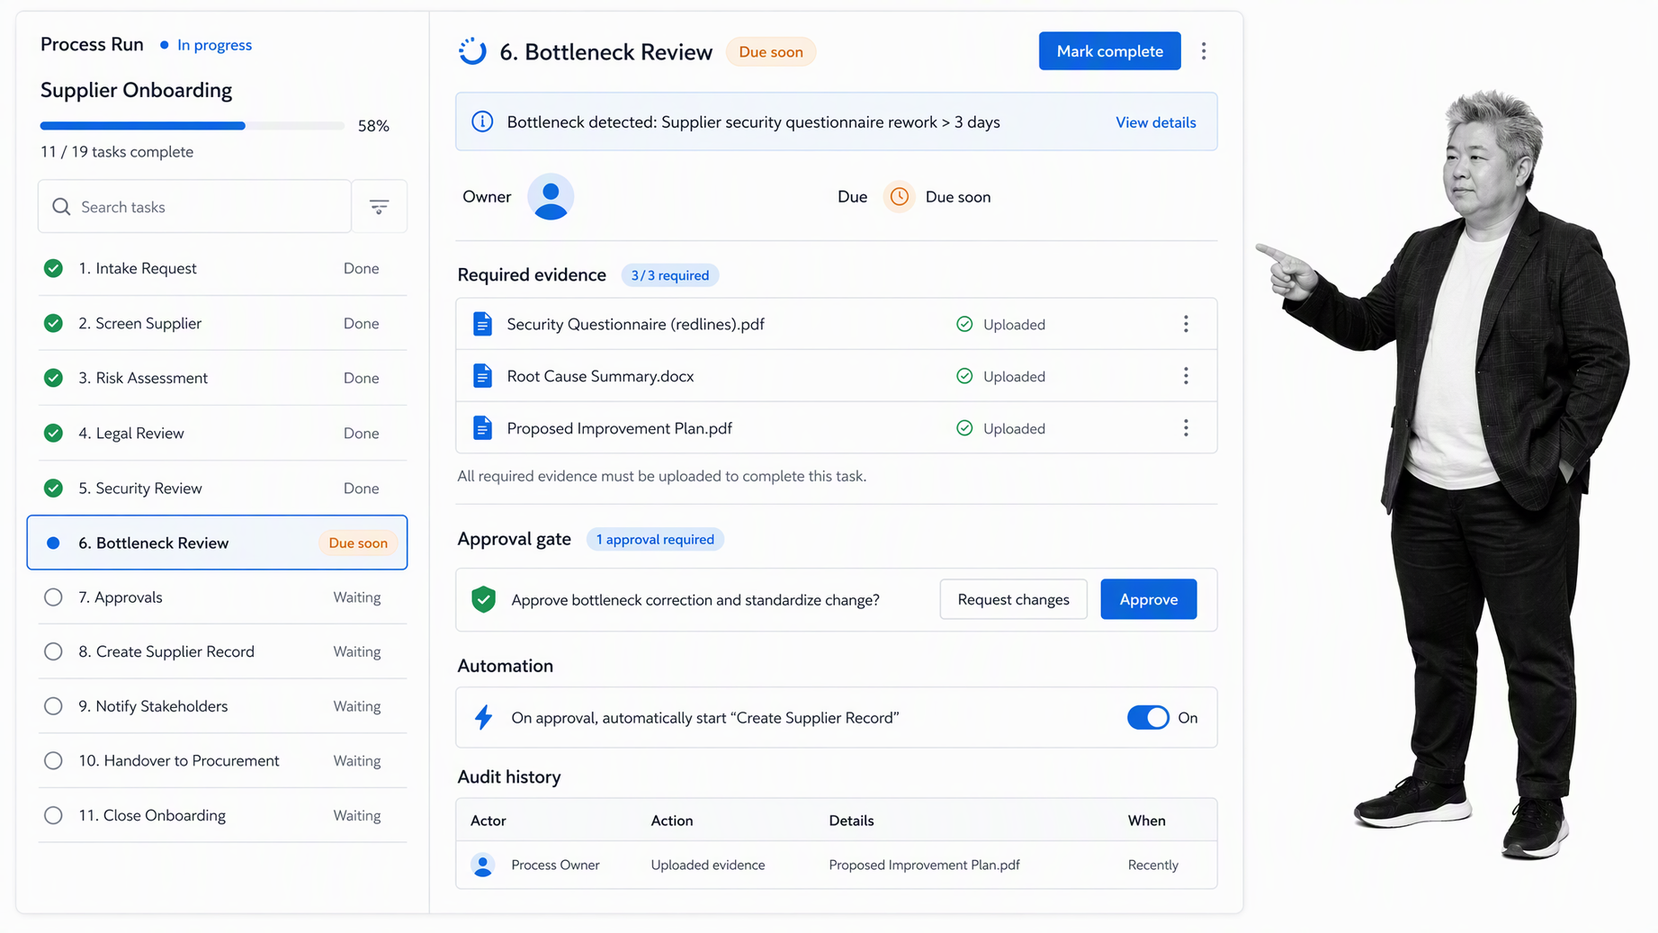Click the Approve button
Viewport: 1658px width, 933px height.
[1148, 599]
